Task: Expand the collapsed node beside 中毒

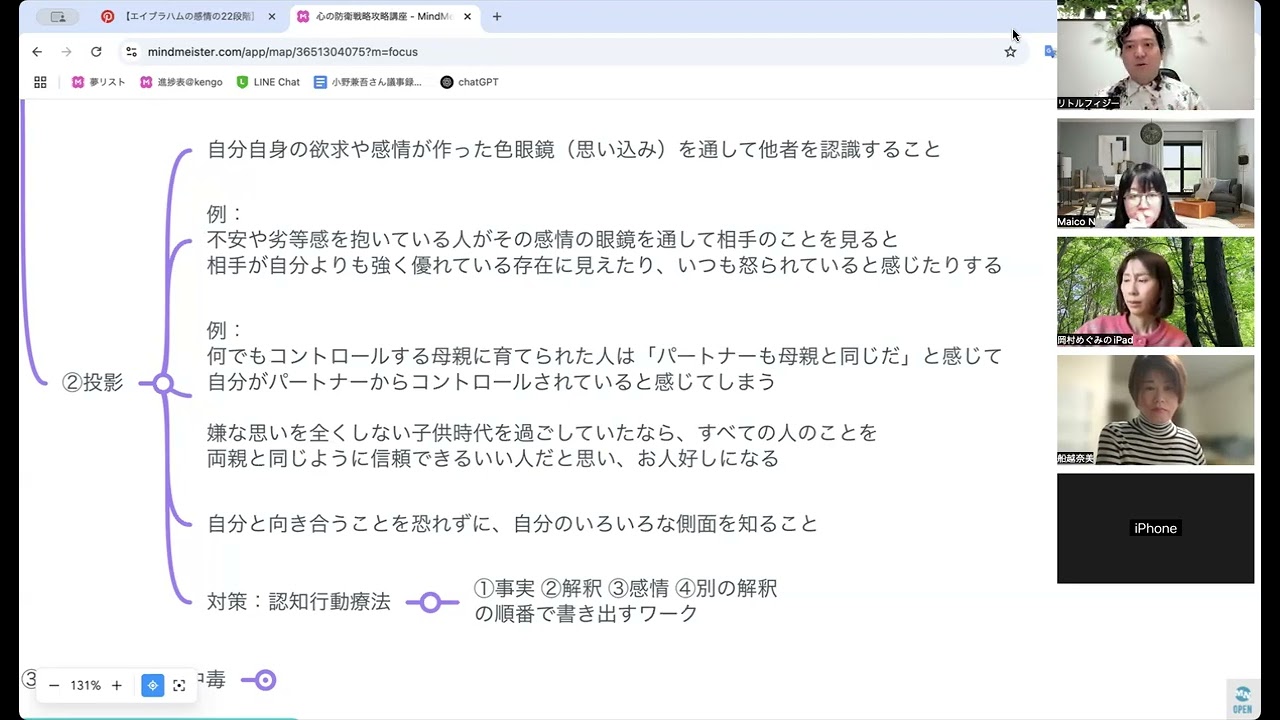Action: coord(265,680)
